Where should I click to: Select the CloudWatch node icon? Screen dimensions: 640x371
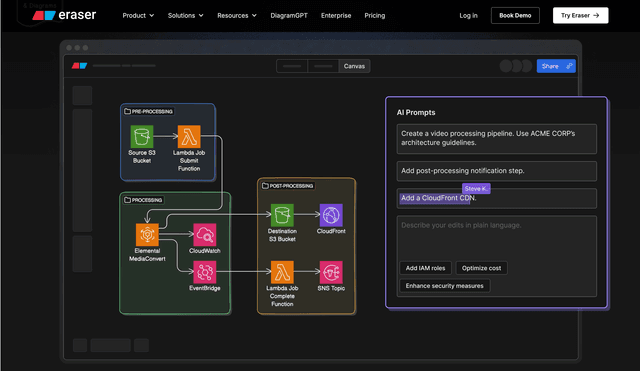204,235
